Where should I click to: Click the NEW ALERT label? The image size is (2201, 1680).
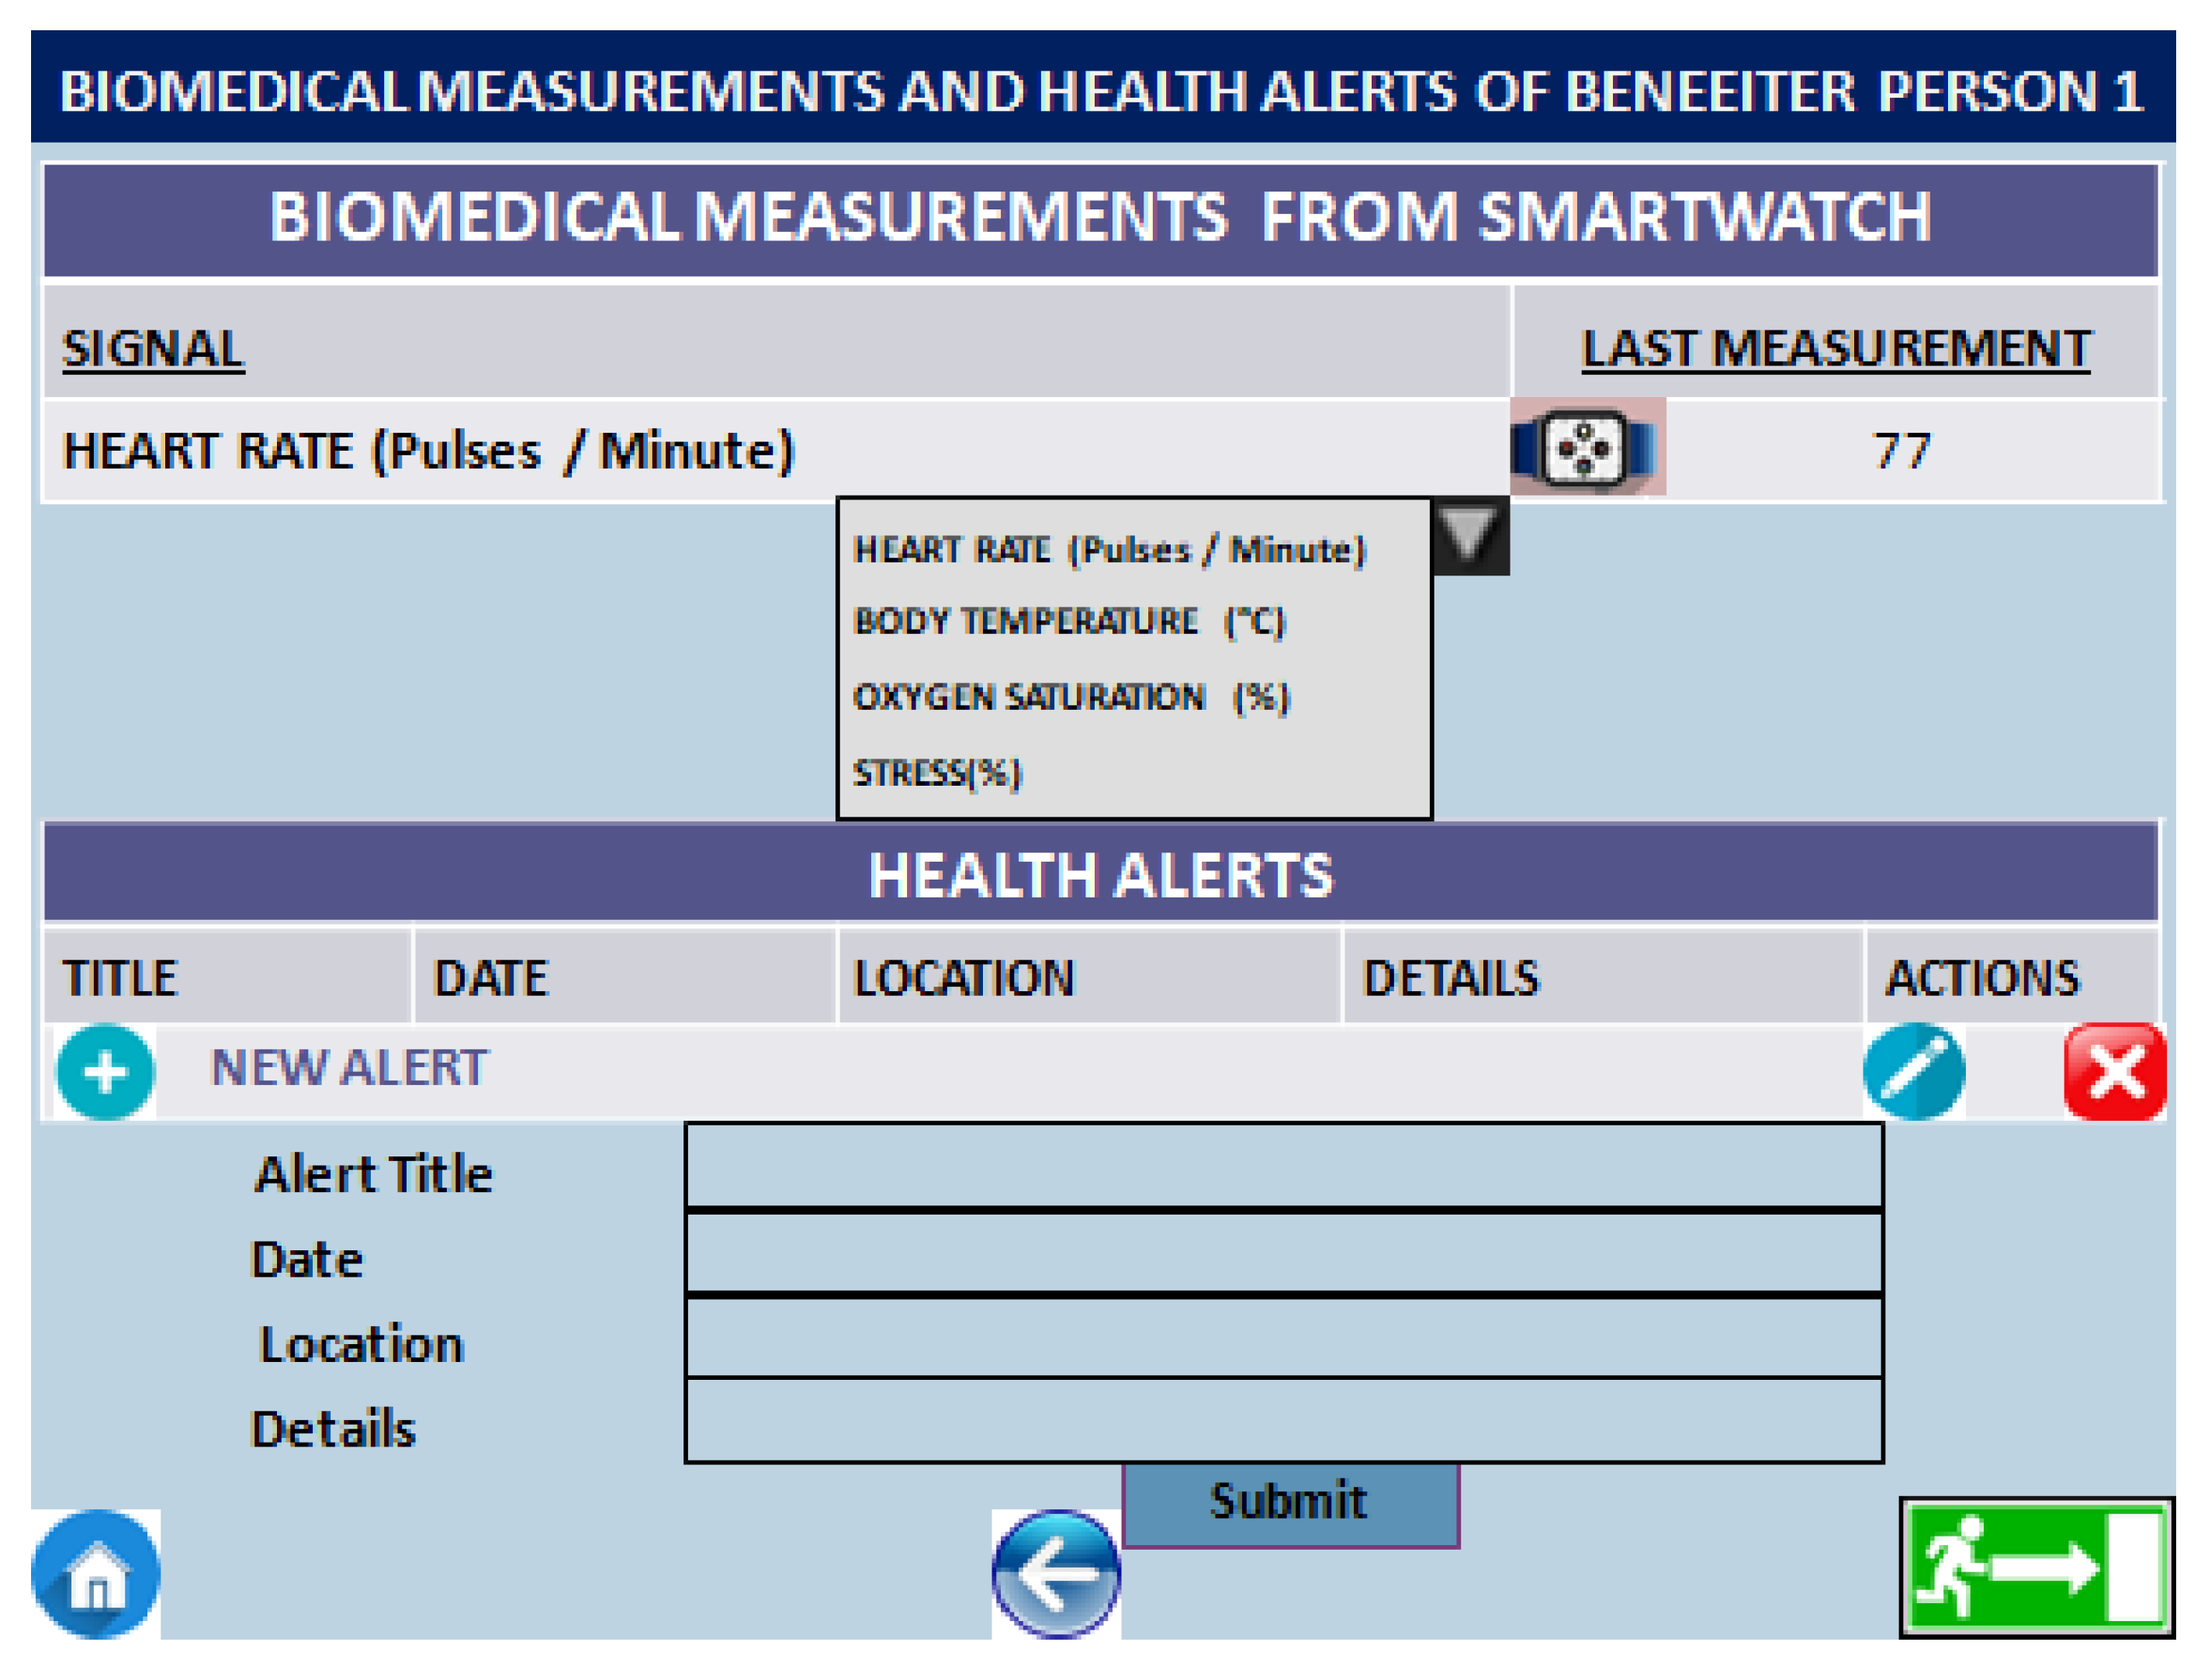click(x=349, y=1066)
